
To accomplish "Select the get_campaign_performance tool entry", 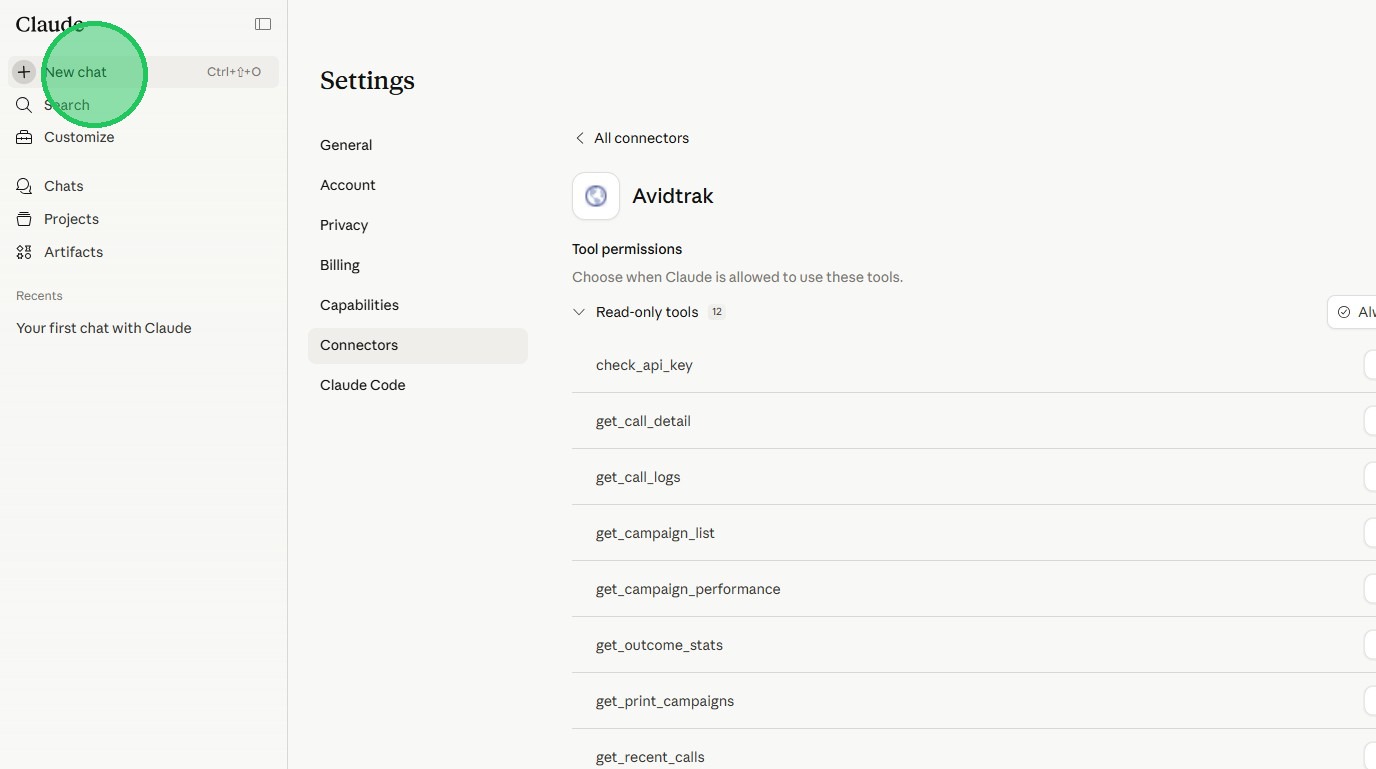I will coord(688,589).
